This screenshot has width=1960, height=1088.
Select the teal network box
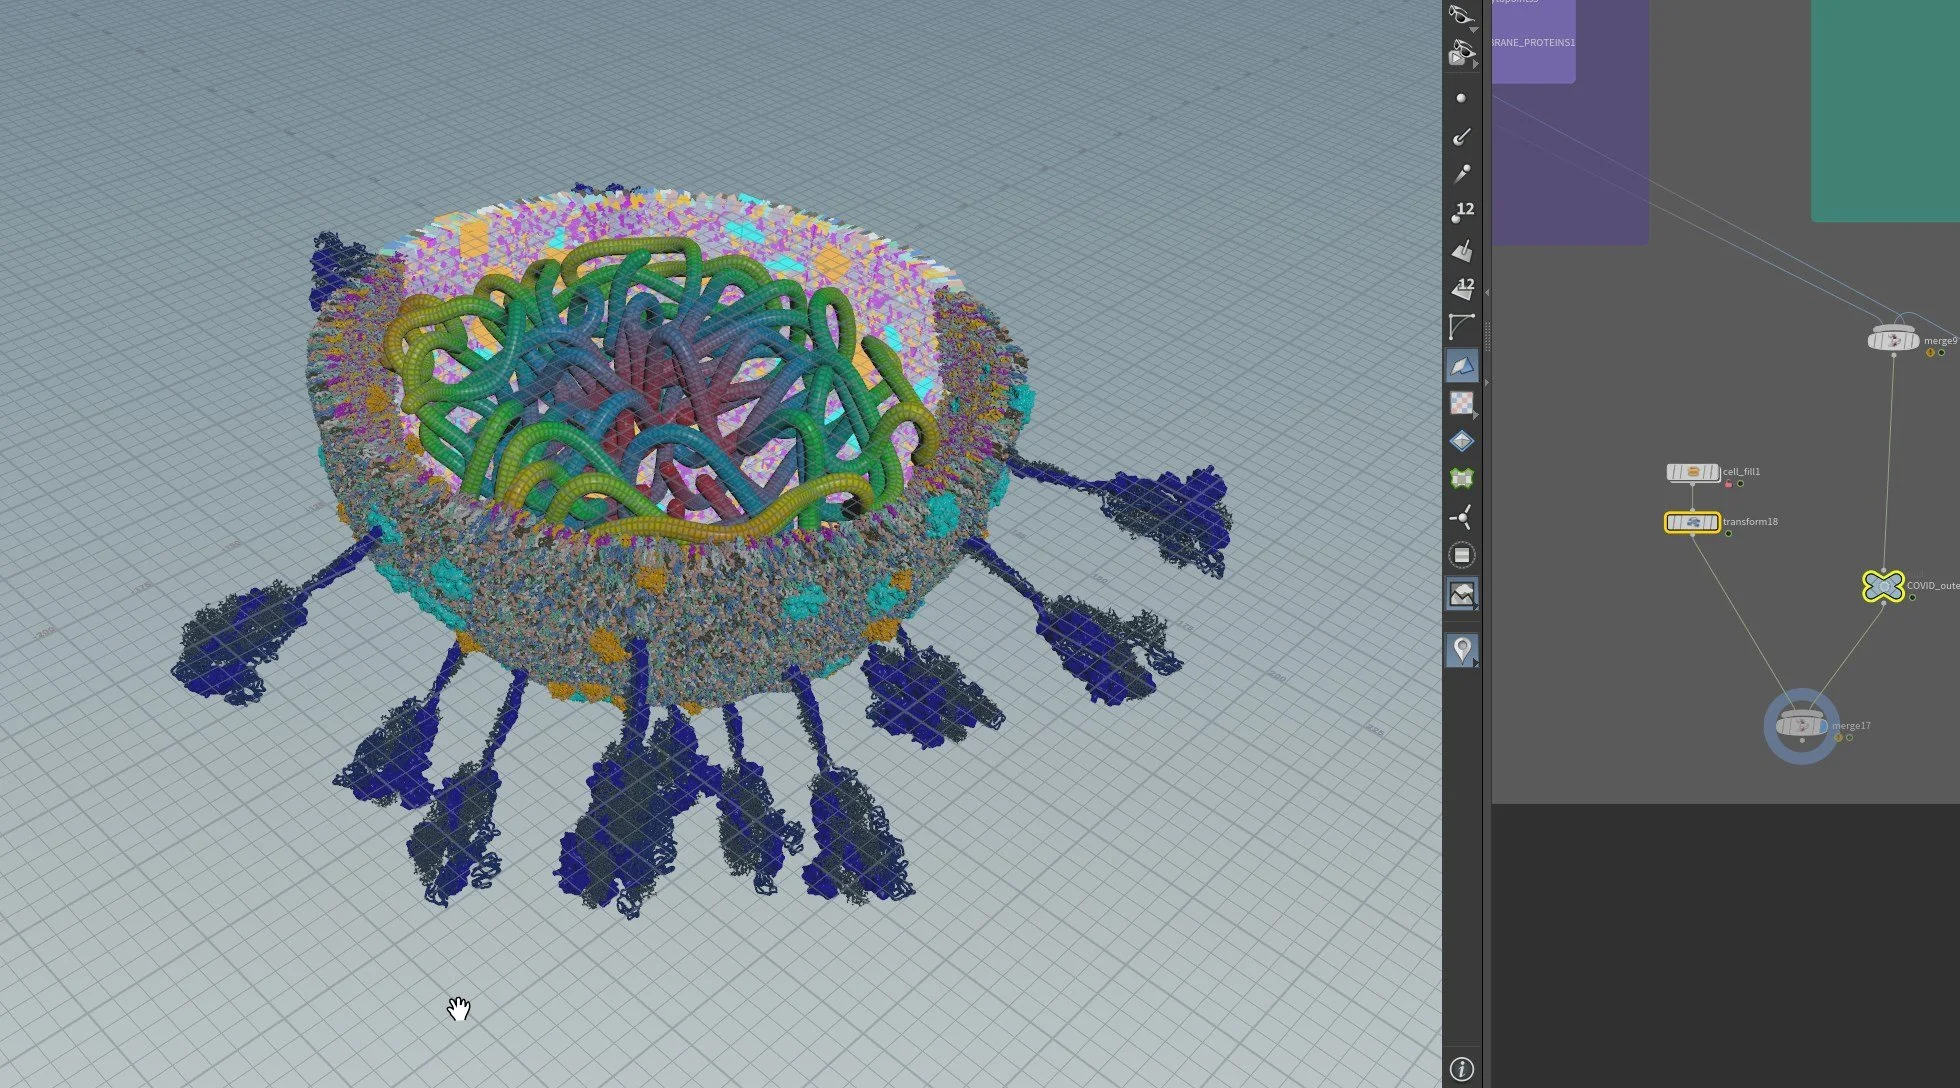coord(1885,110)
